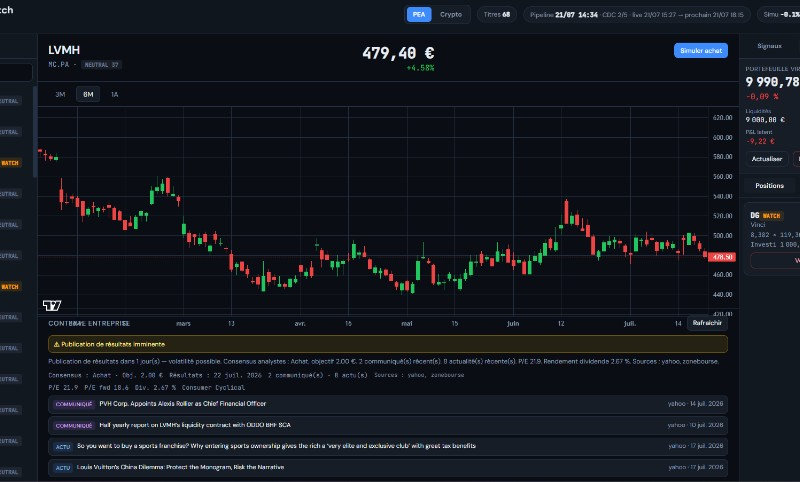Click the NEUTRAL 37 badge under LVMH
This screenshot has height=482, width=800.
pyautogui.click(x=102, y=65)
